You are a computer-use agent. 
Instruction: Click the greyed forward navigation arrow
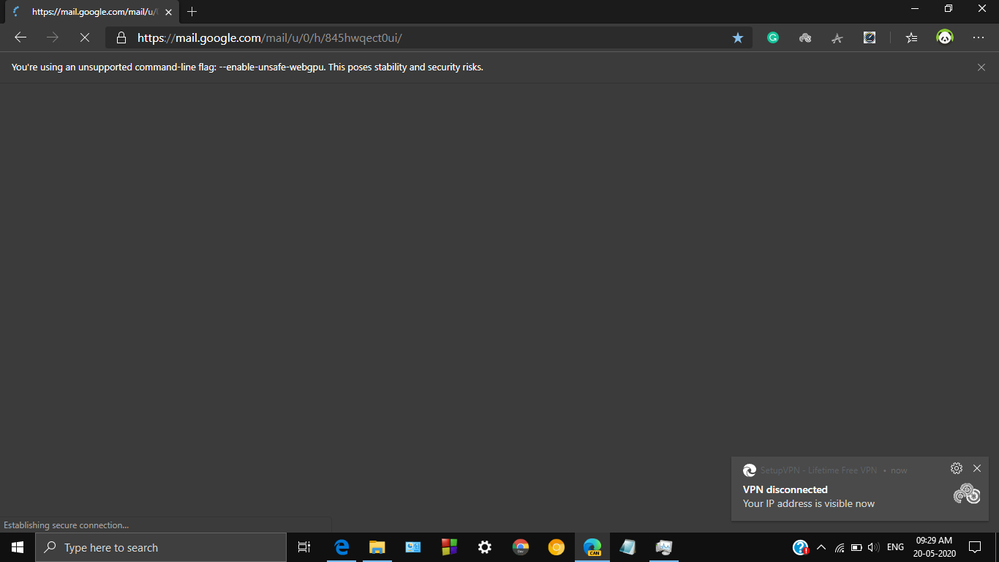pos(52,38)
